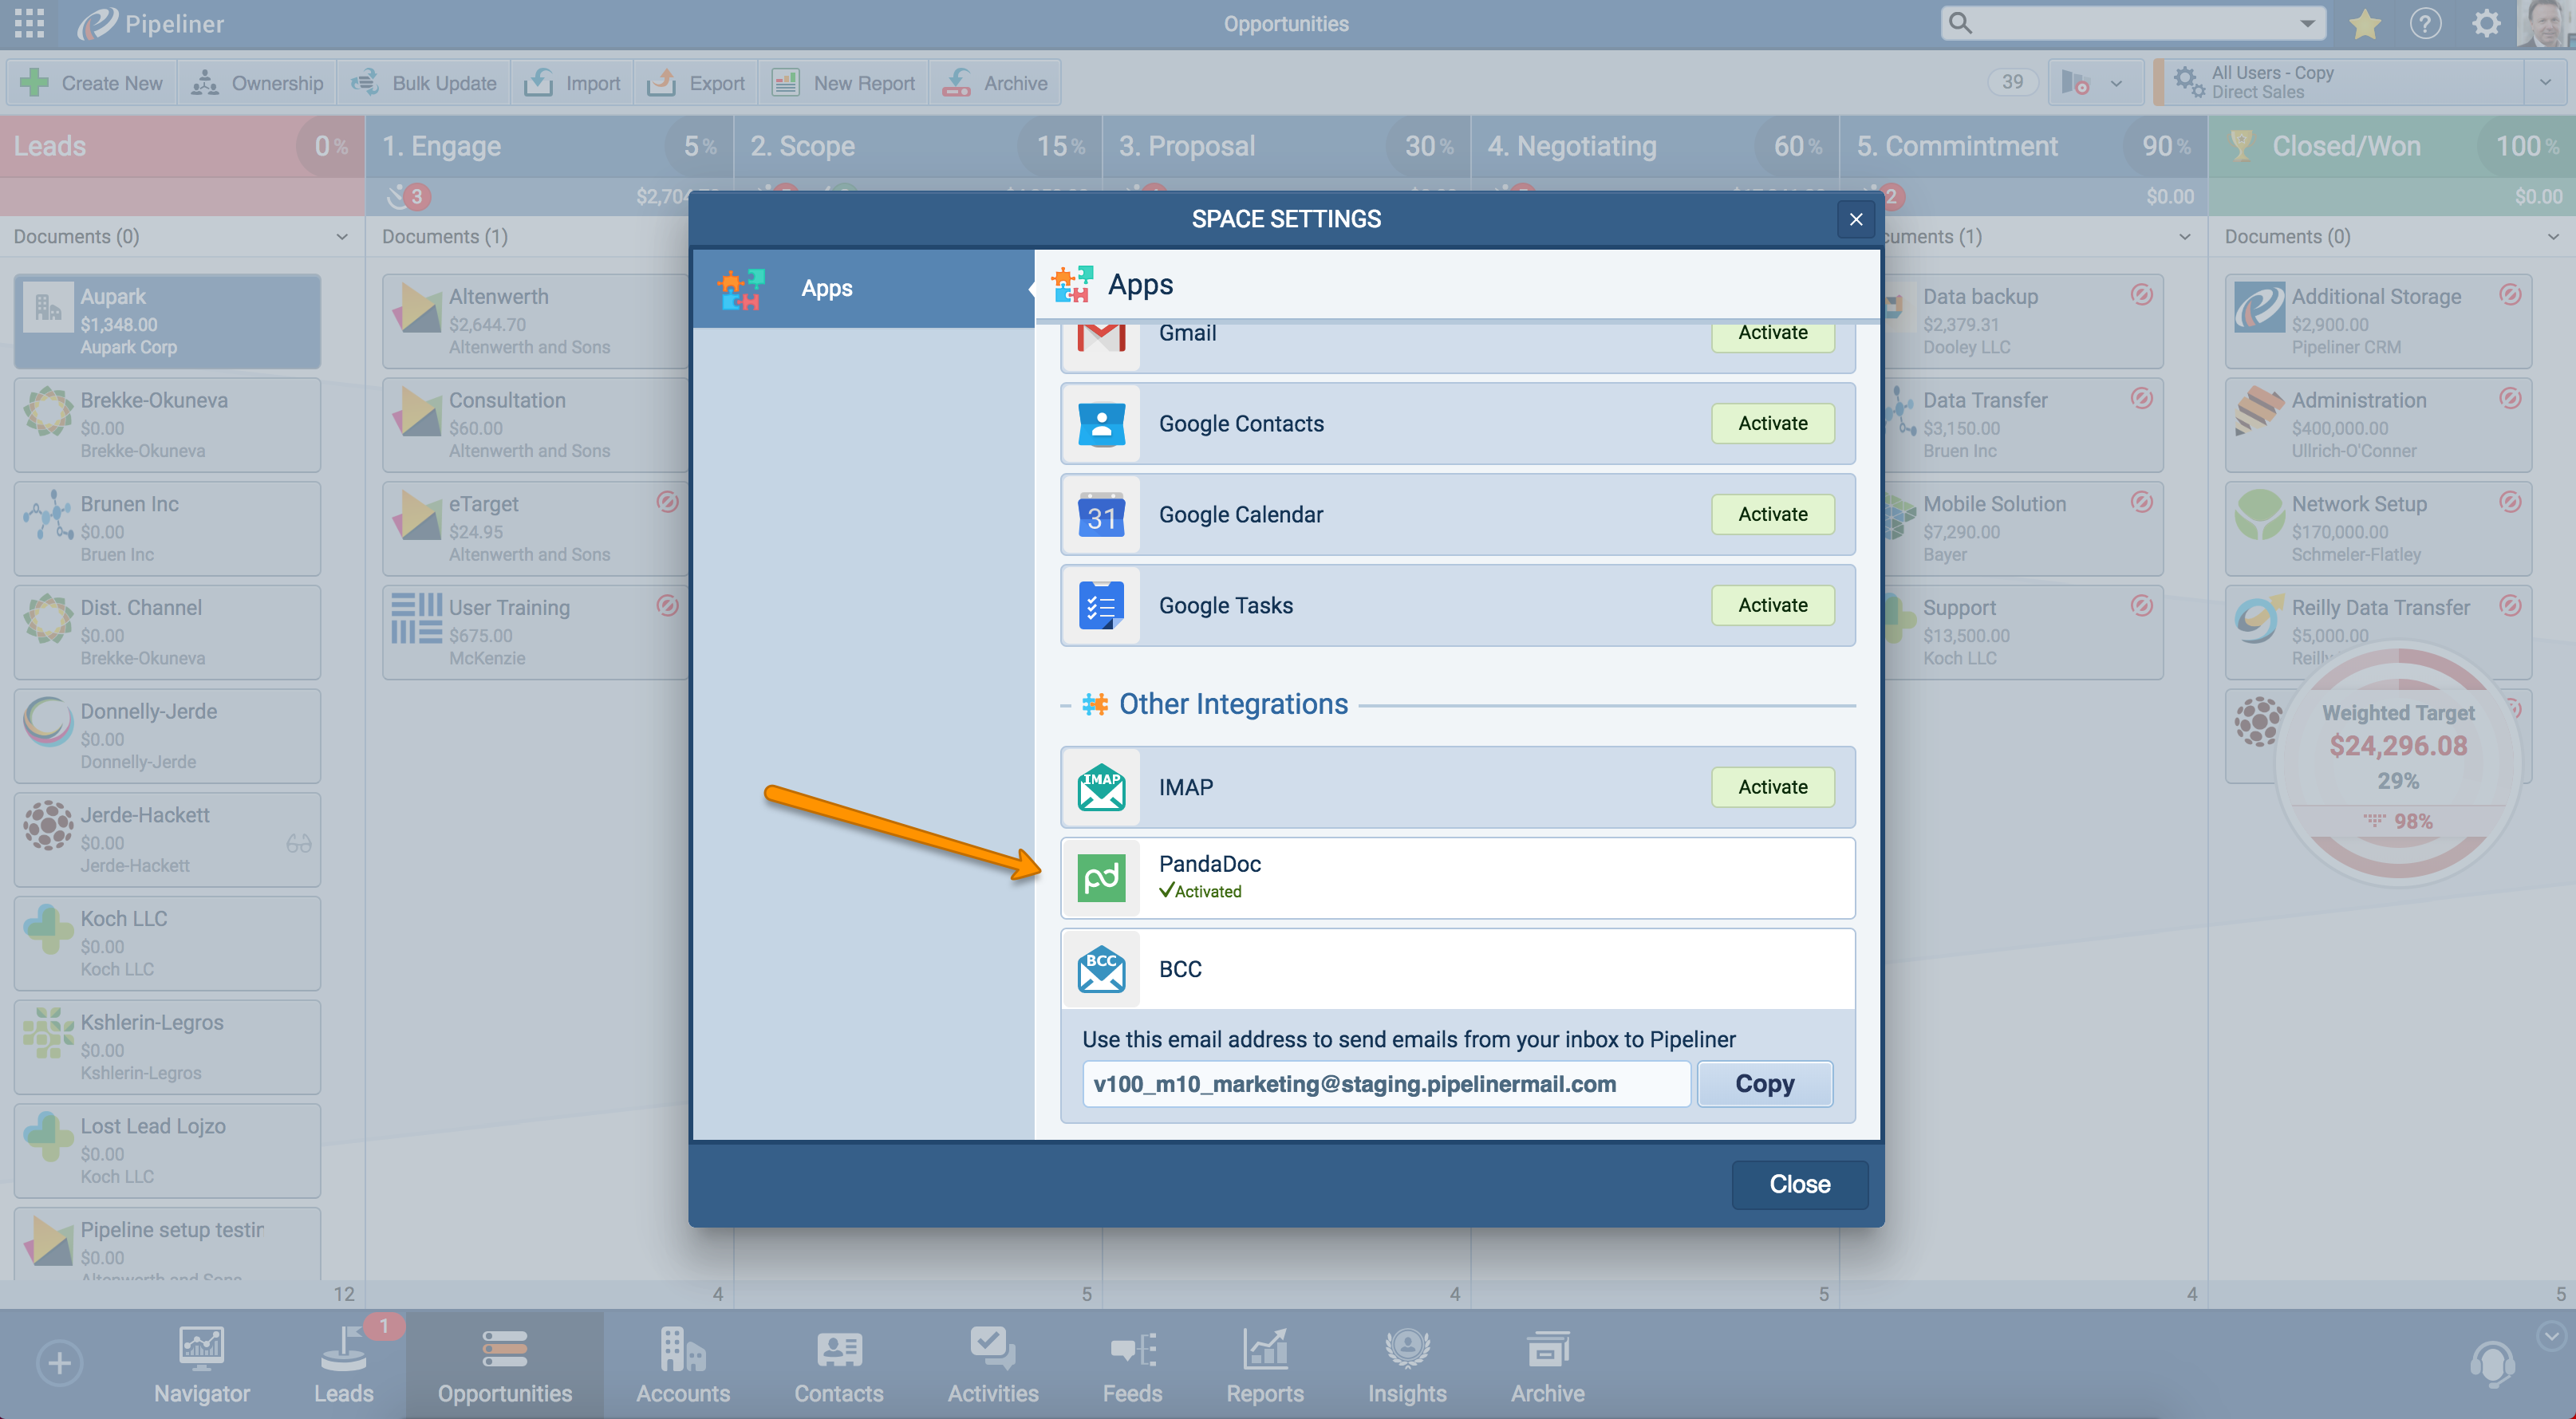The width and height of the screenshot is (2576, 1419).
Task: Click the Gmail integration icon
Action: [1100, 334]
